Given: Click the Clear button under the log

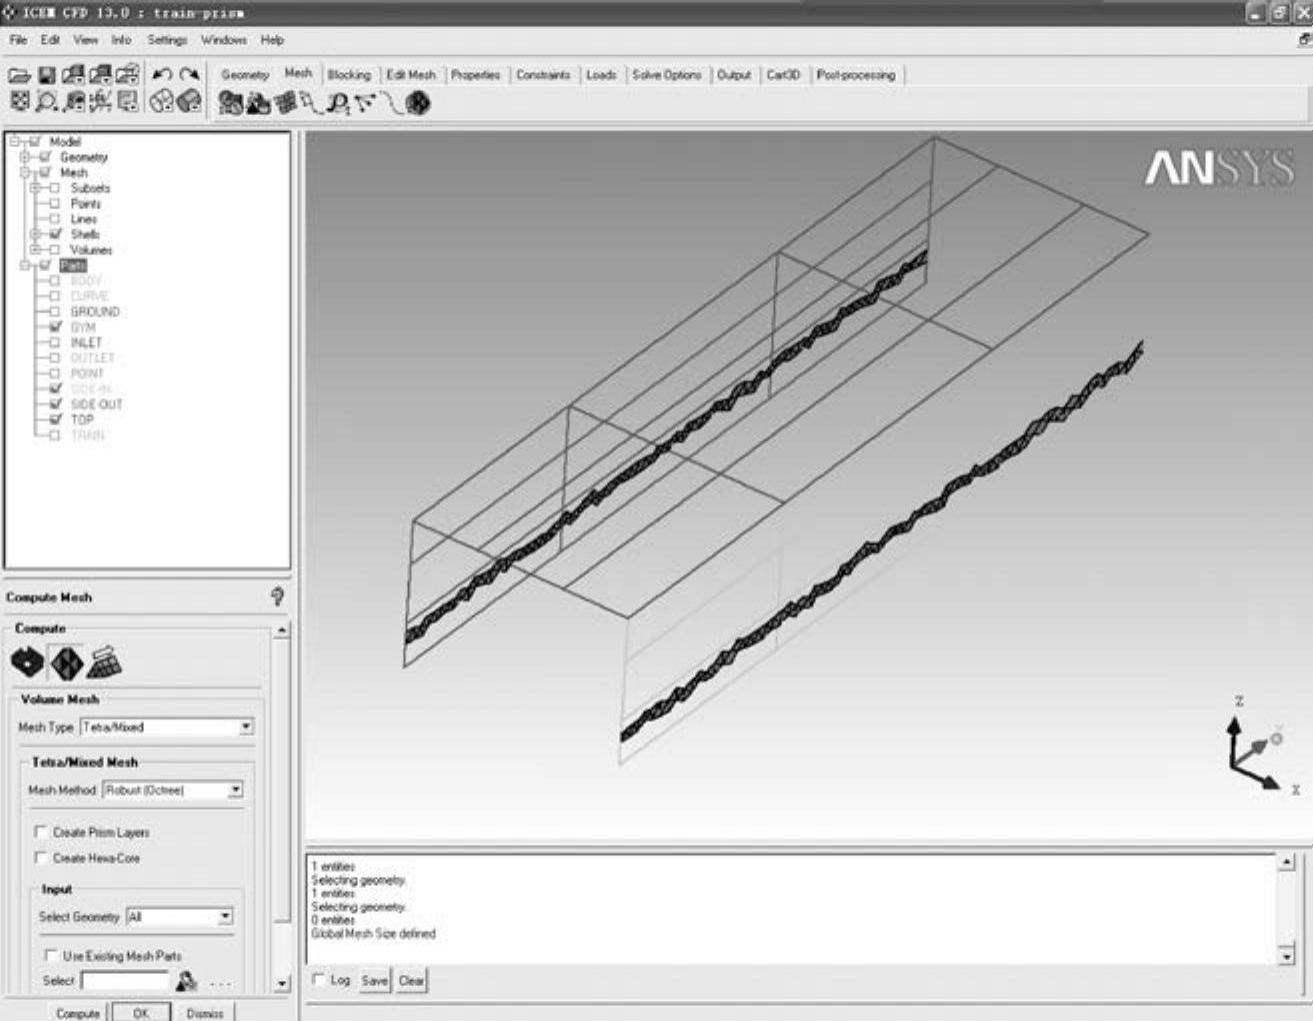Looking at the screenshot, I should coord(411,981).
